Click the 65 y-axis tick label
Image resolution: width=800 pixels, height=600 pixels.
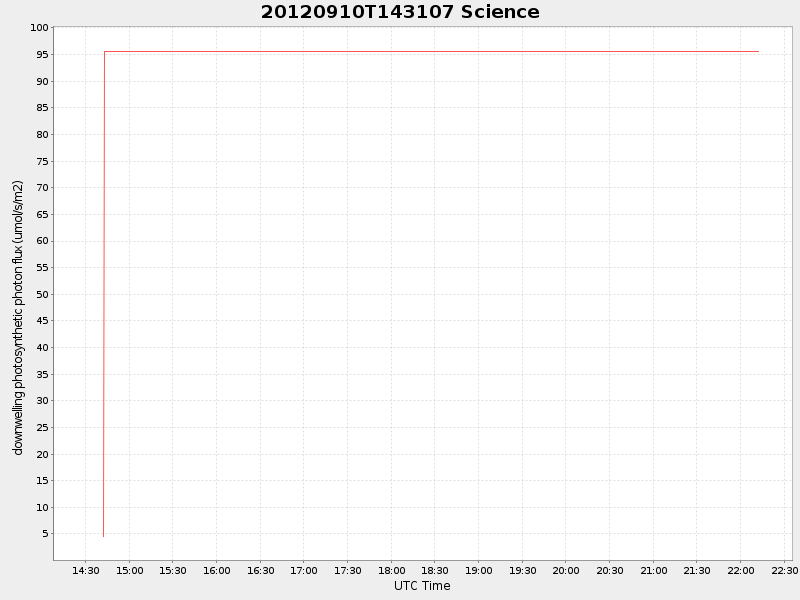(x=42, y=215)
